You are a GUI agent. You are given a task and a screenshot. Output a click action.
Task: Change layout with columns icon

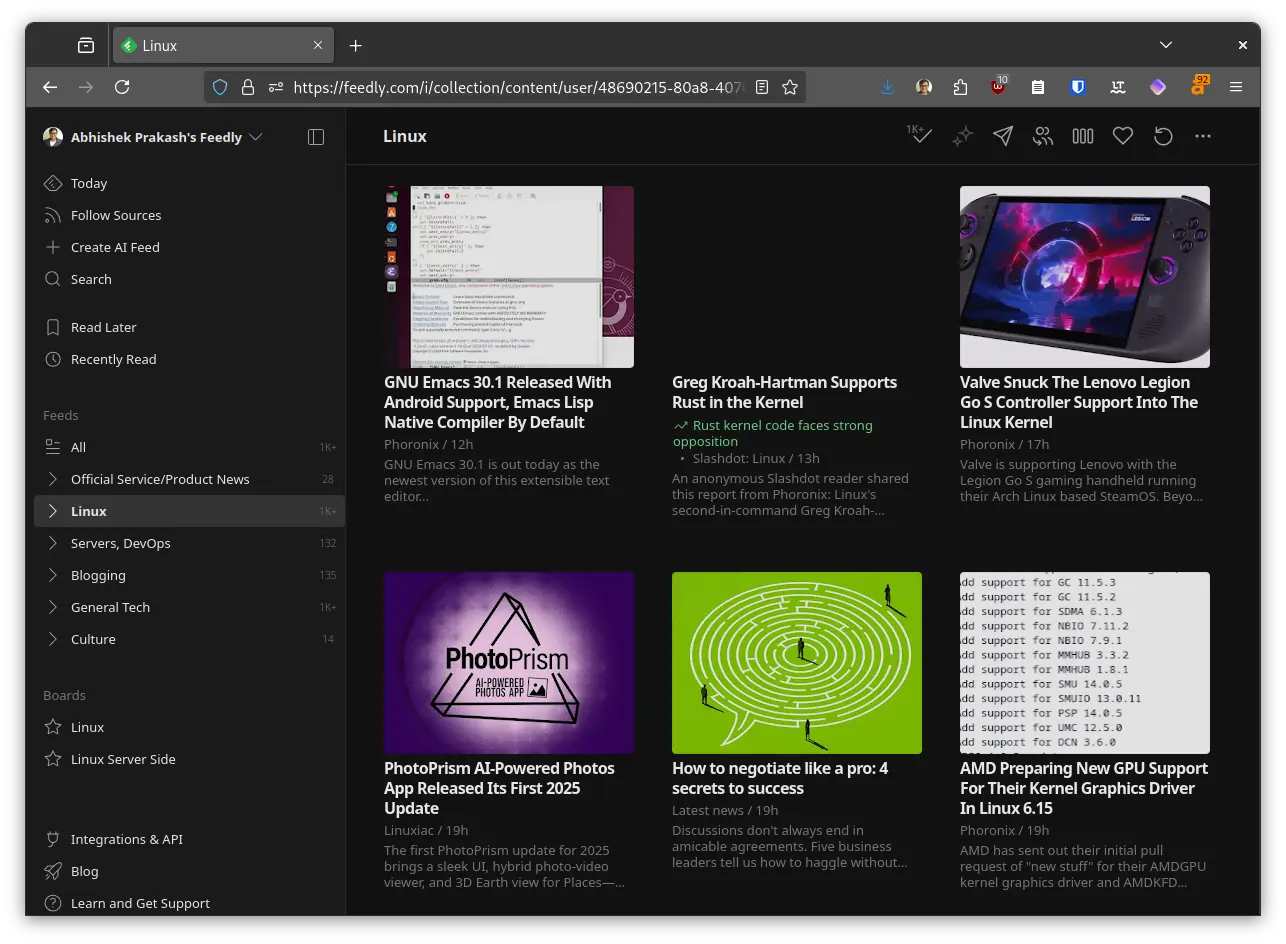point(1083,136)
